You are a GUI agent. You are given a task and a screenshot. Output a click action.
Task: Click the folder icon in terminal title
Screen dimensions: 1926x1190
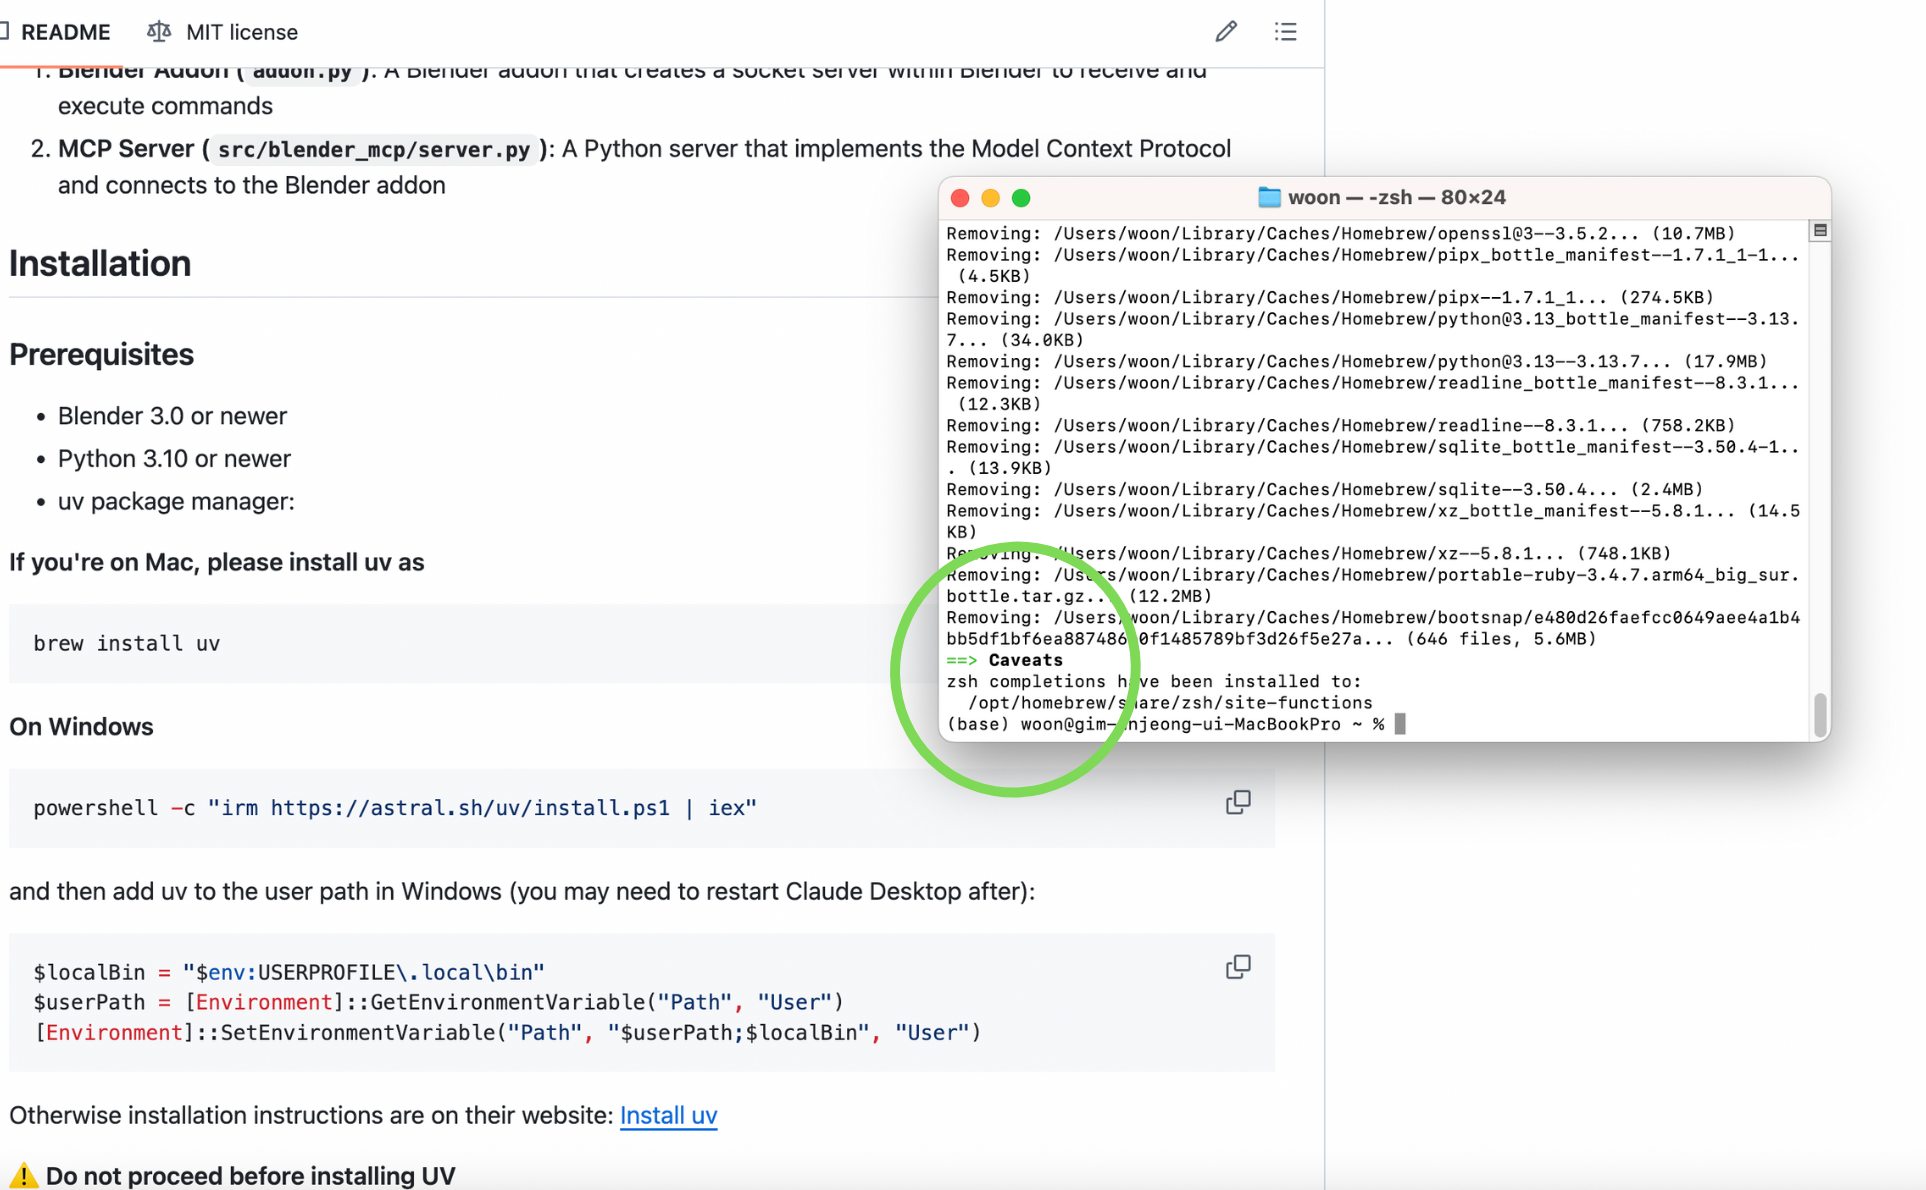pyautogui.click(x=1269, y=197)
